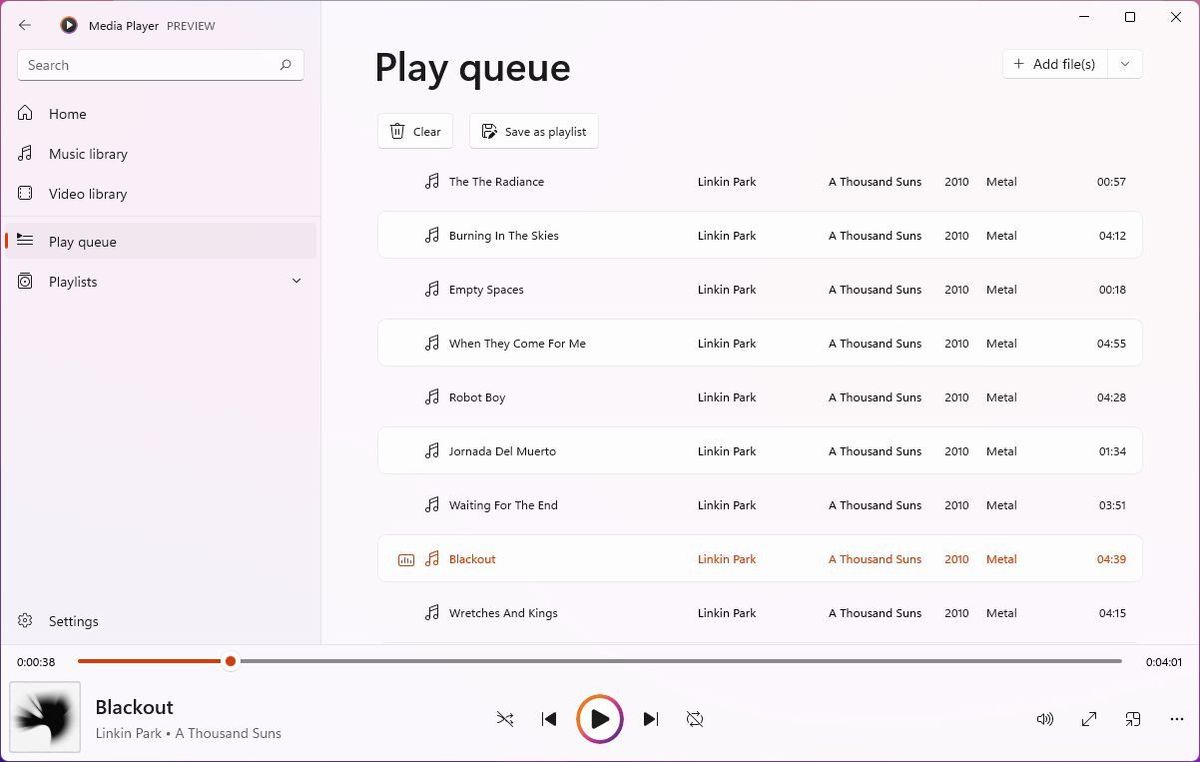Open the more options menu
The image size is (1200, 762).
coord(1177,719)
